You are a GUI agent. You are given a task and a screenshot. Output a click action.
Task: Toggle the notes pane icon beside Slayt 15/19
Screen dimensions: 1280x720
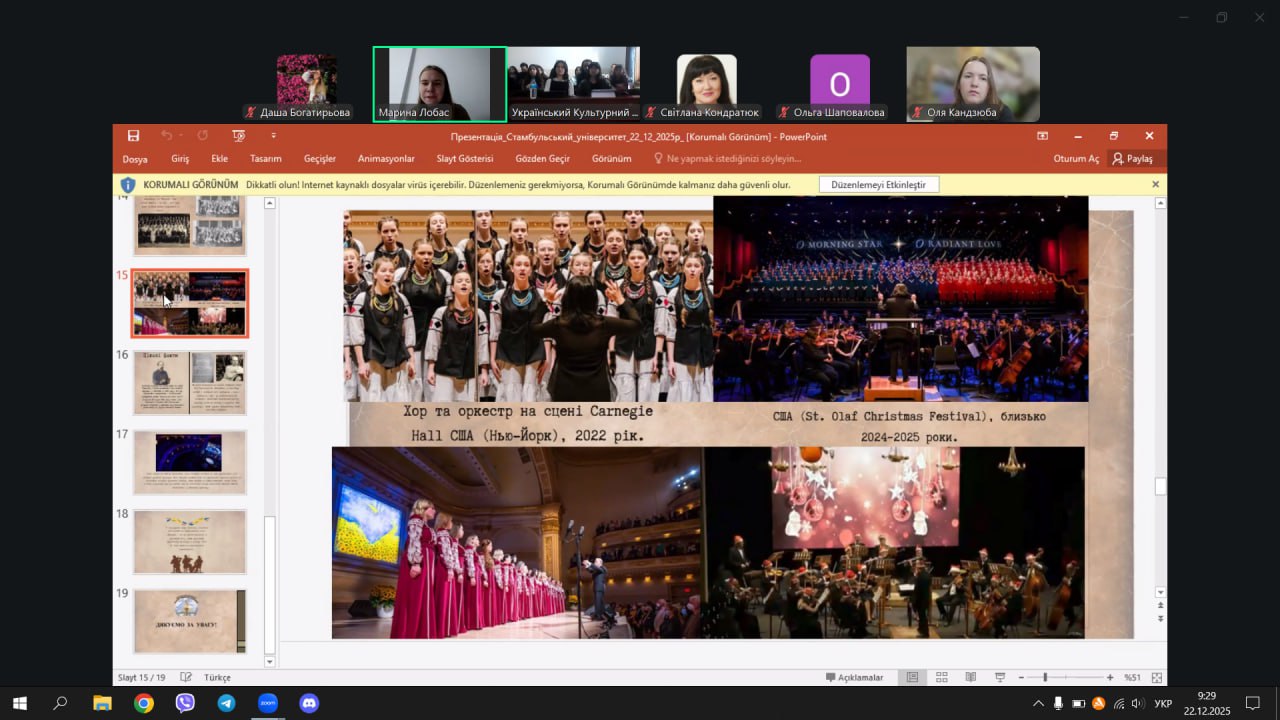click(x=186, y=677)
